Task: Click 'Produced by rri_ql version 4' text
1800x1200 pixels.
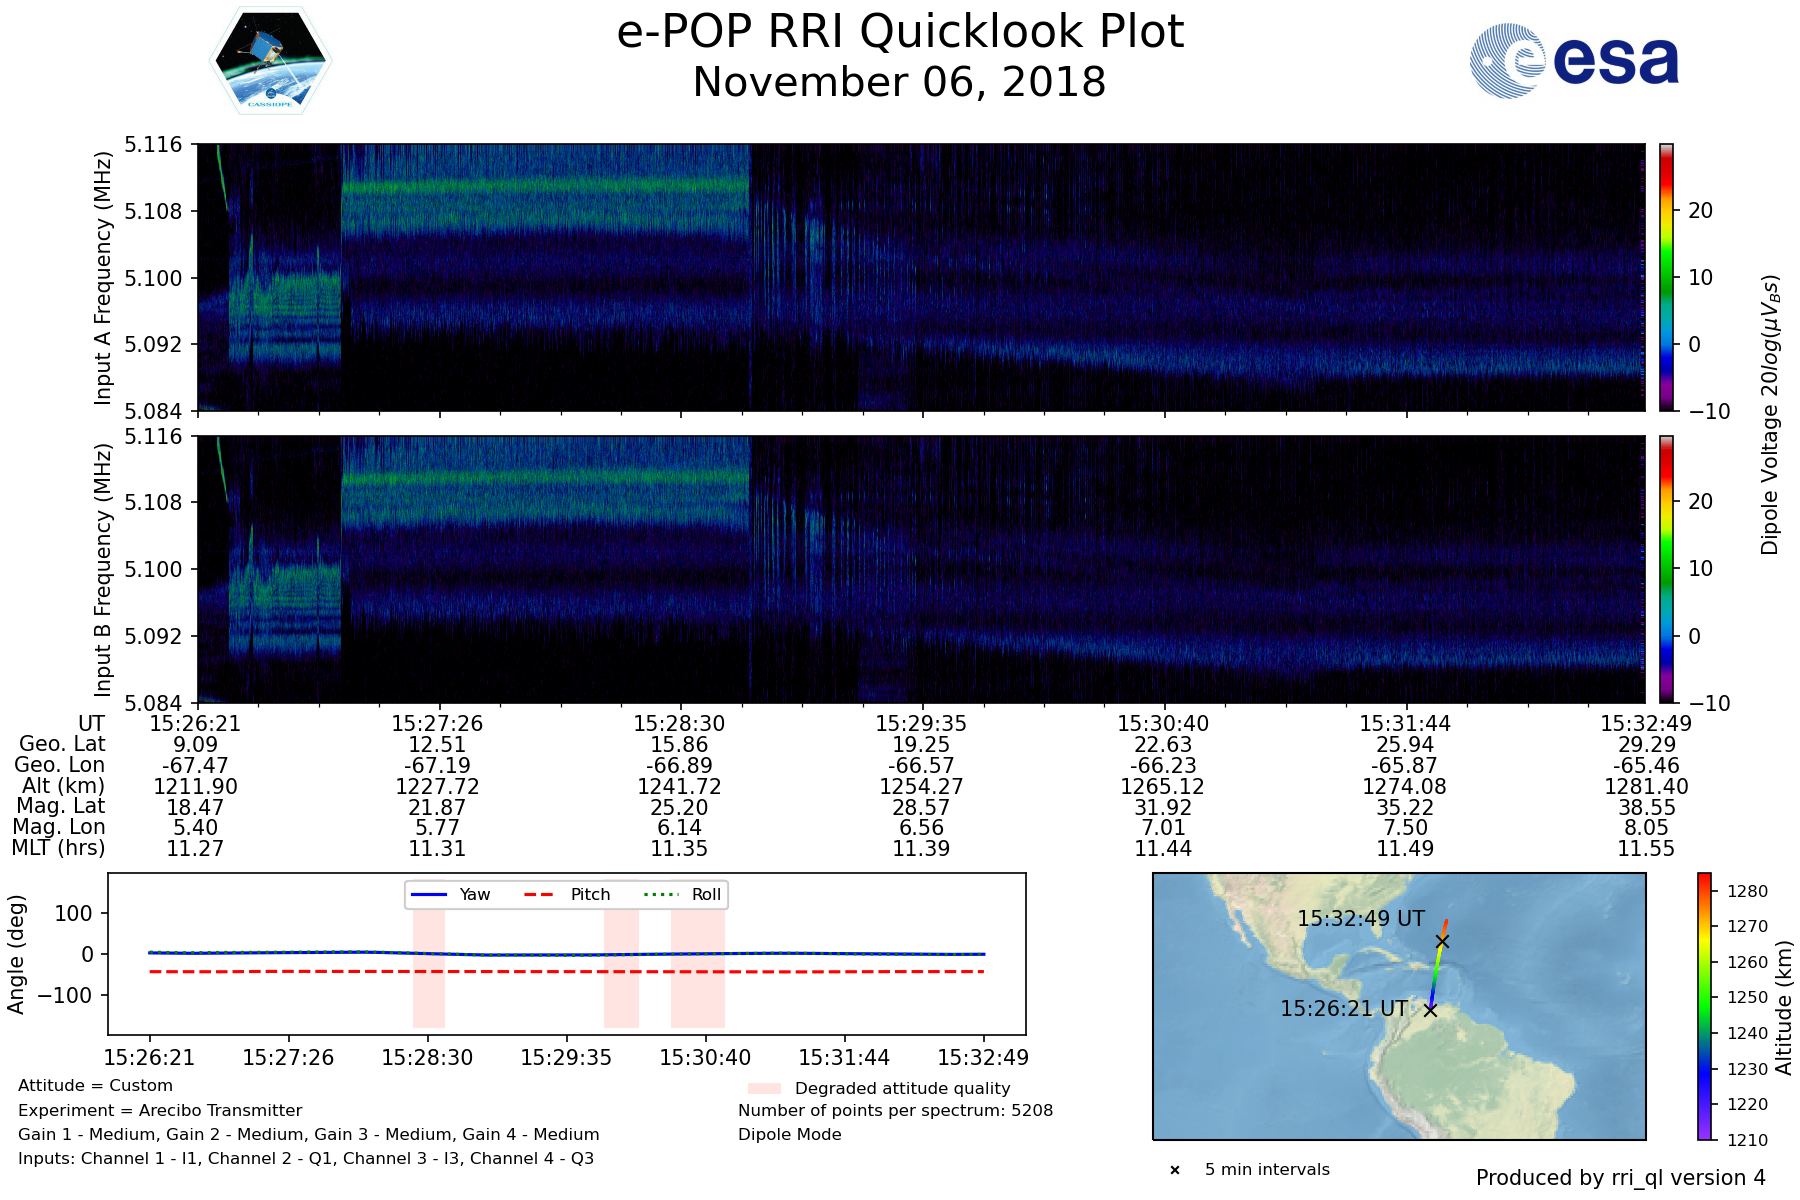Action: [1620, 1178]
